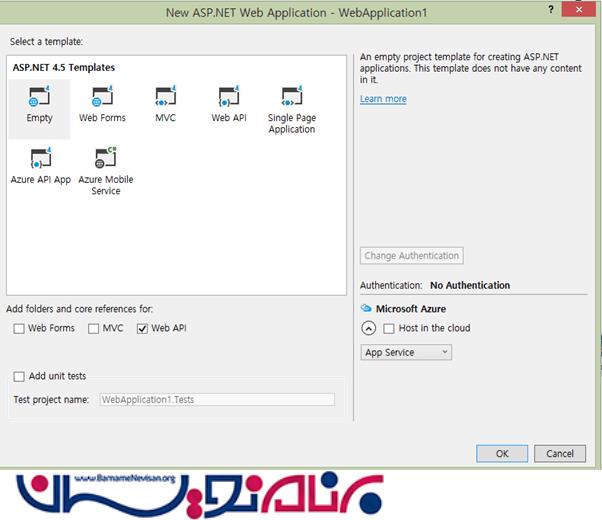Collapse the Microsoft Azure section chevron

pos(369,328)
